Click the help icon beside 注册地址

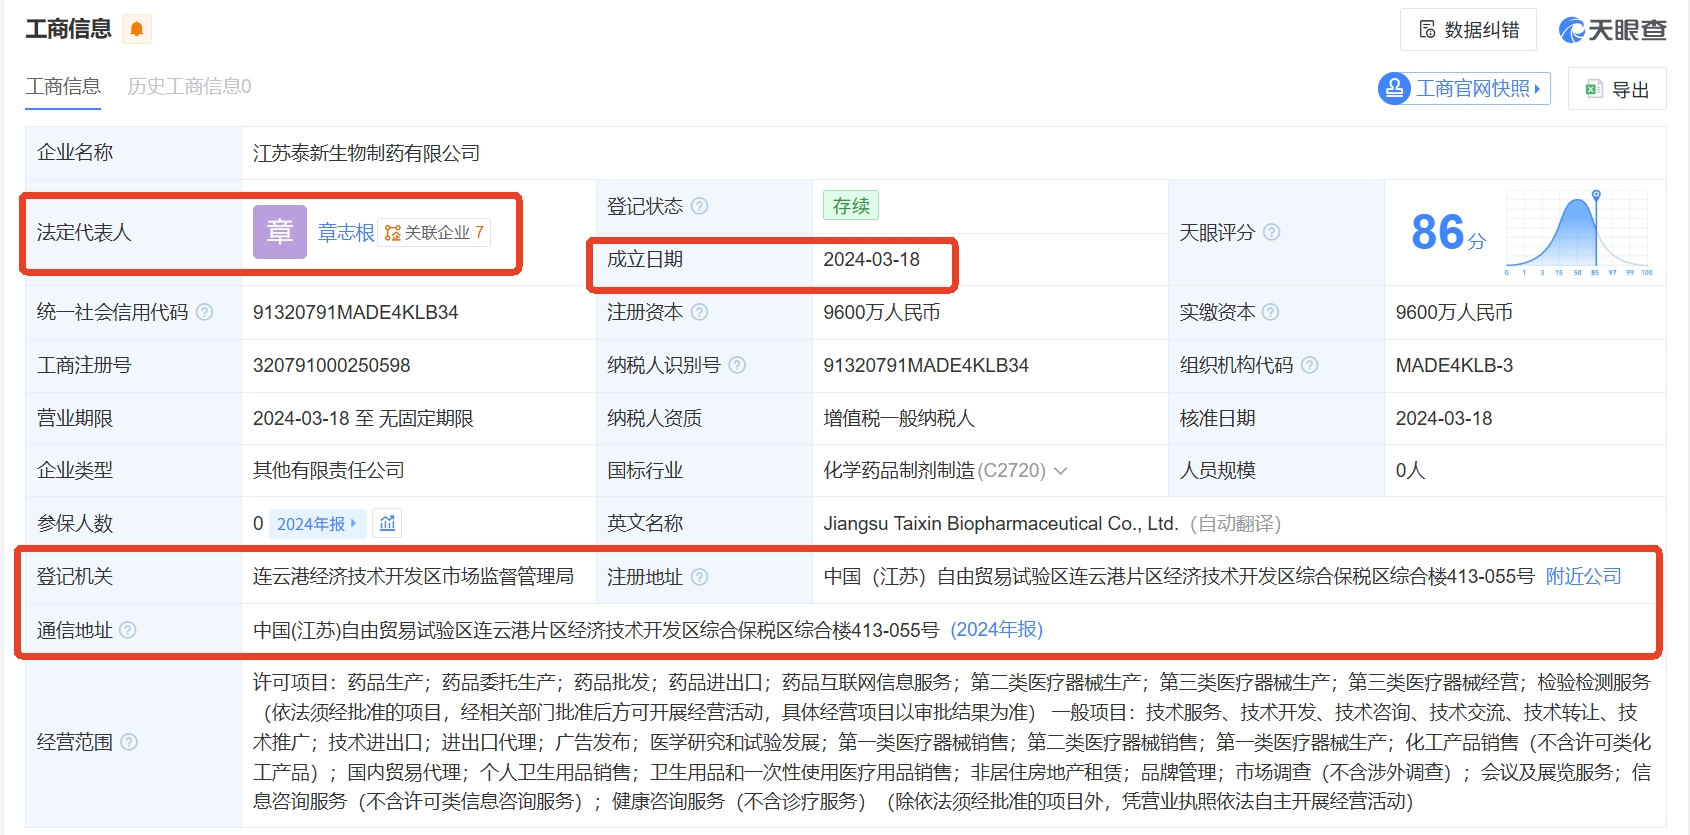point(700,577)
